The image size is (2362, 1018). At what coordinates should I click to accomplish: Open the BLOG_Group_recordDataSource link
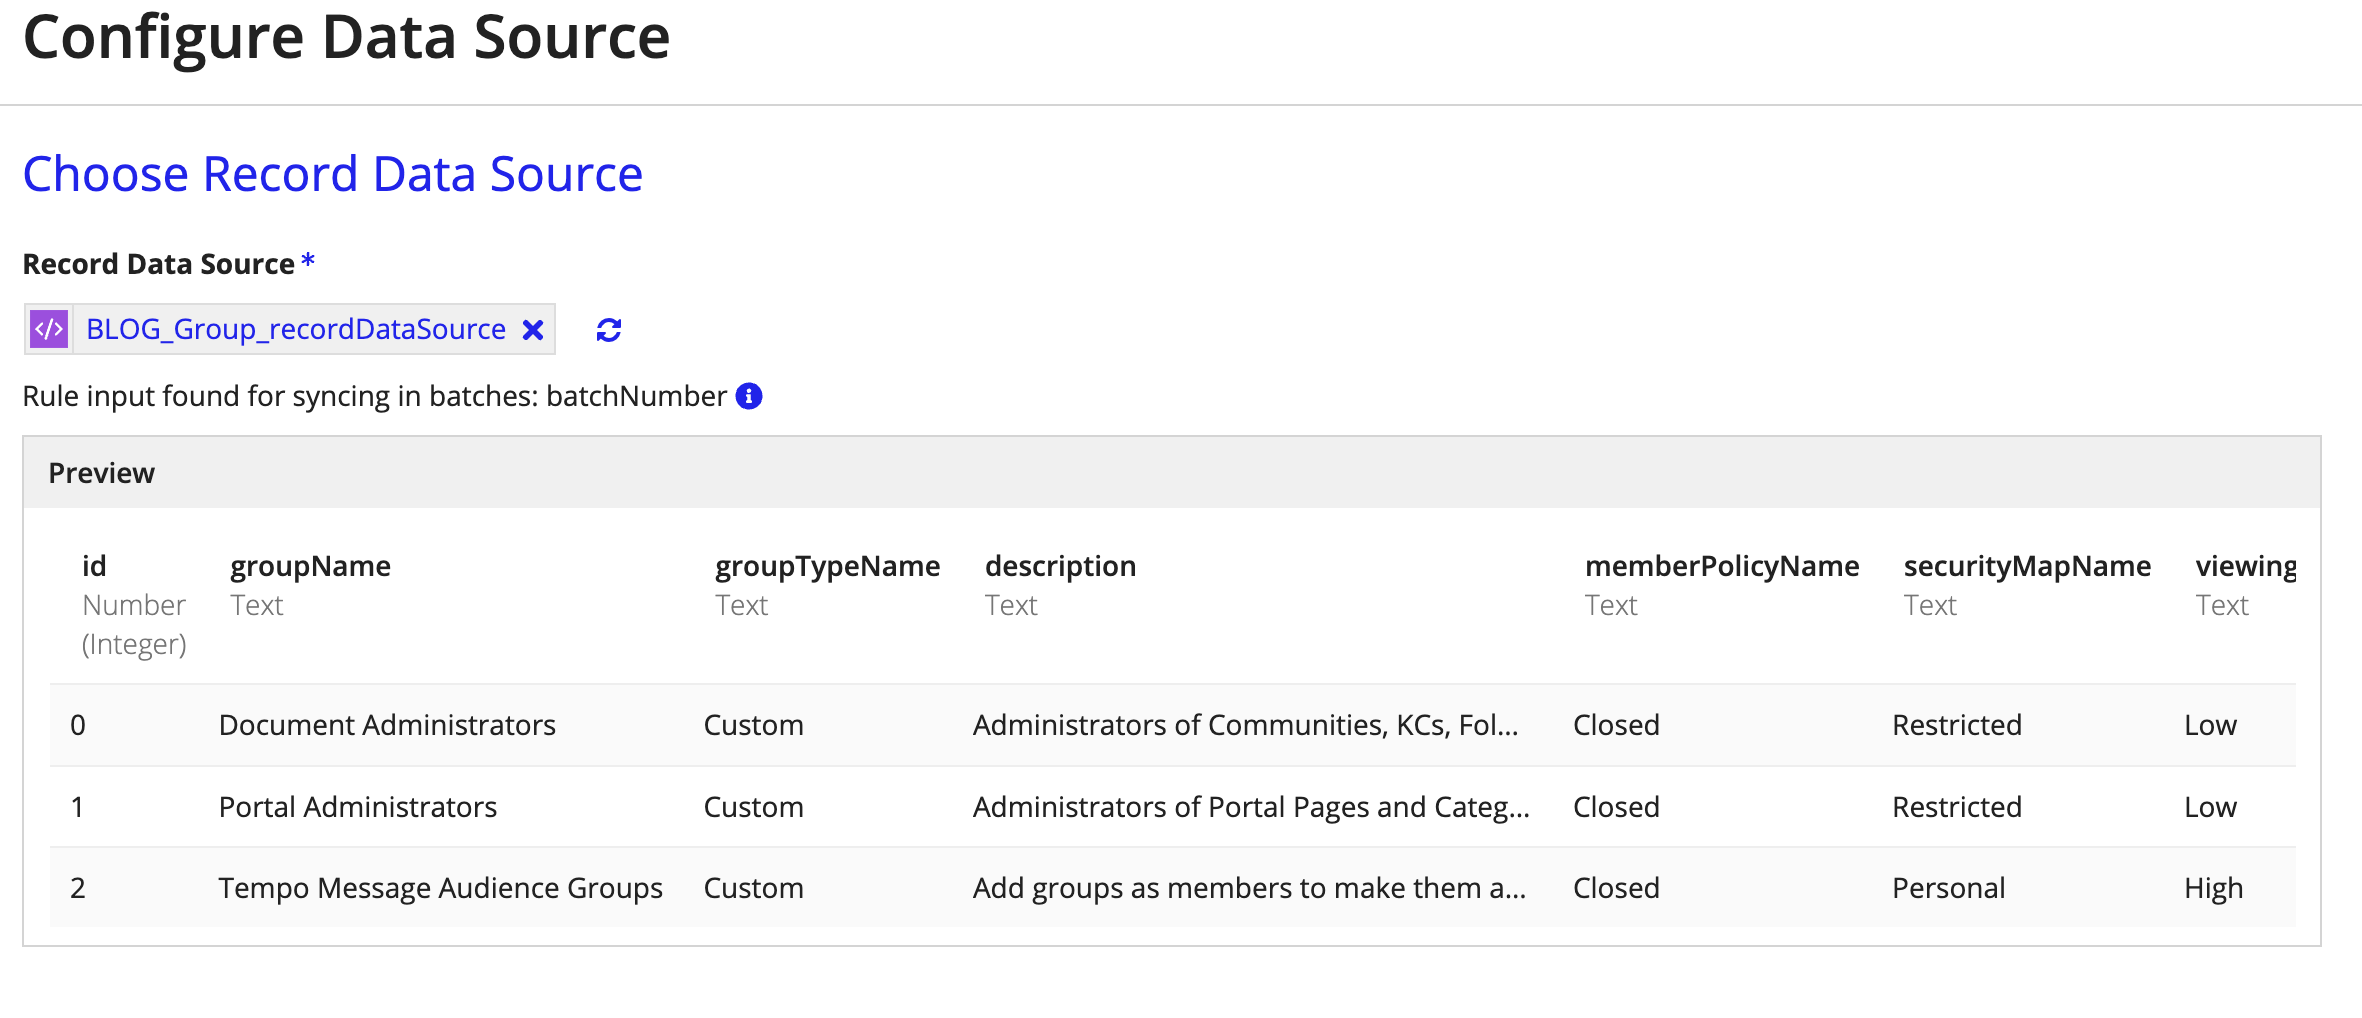click(x=295, y=329)
